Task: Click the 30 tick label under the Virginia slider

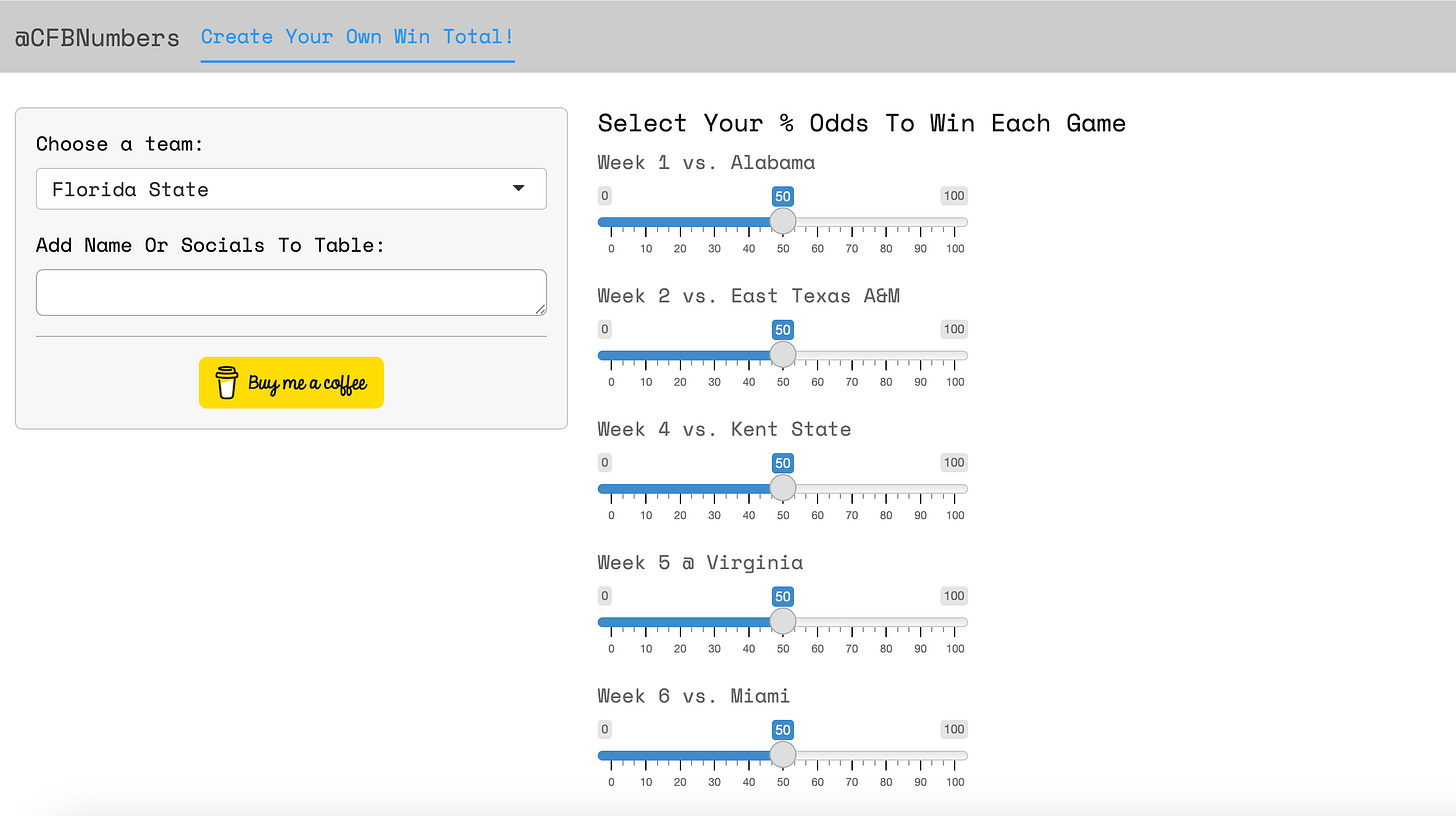Action: 714,649
